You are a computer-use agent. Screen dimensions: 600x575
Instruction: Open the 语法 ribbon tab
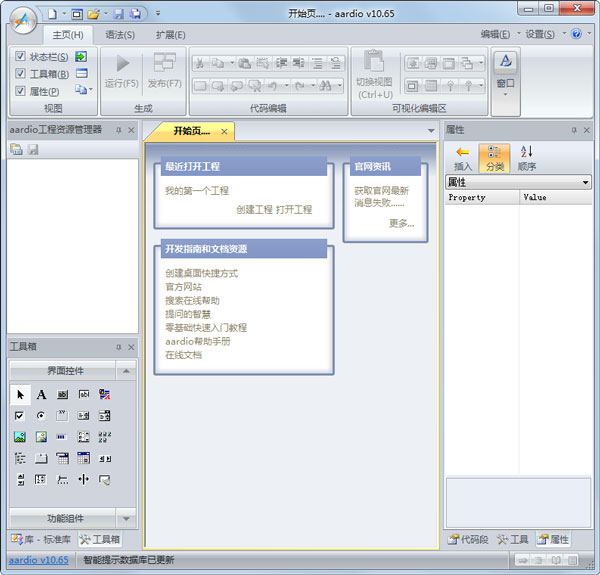[x=121, y=34]
